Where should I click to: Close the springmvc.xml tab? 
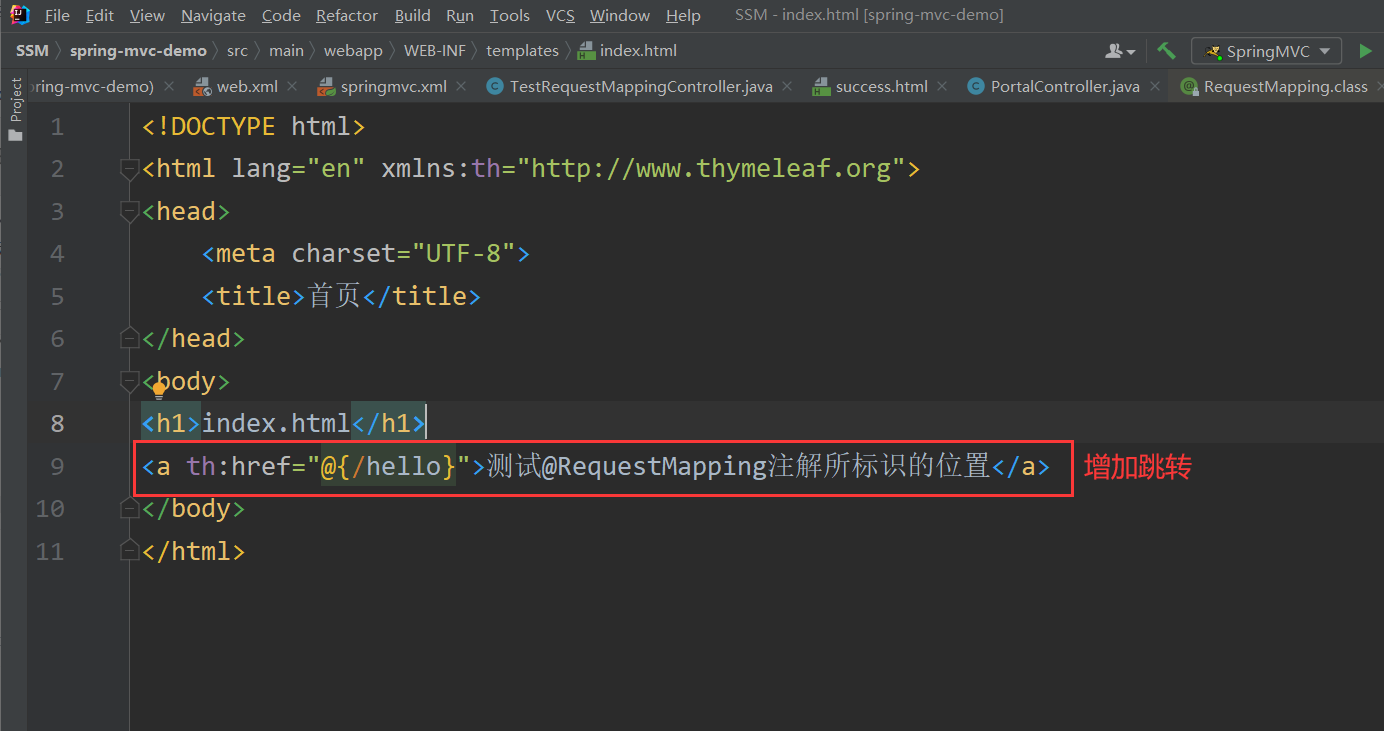coord(461,87)
